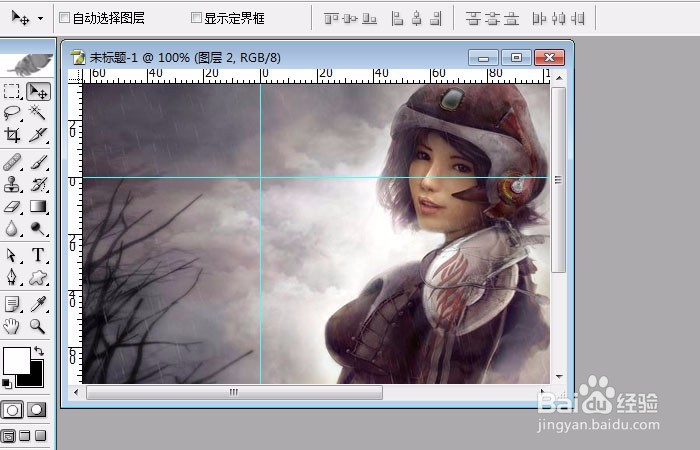
Task: Align right edges of layers
Action: click(x=436, y=19)
